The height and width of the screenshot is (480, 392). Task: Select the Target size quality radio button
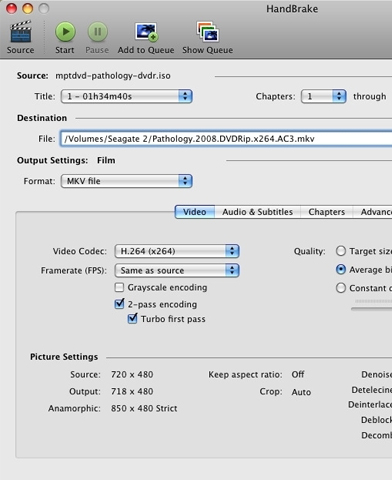coord(341,251)
